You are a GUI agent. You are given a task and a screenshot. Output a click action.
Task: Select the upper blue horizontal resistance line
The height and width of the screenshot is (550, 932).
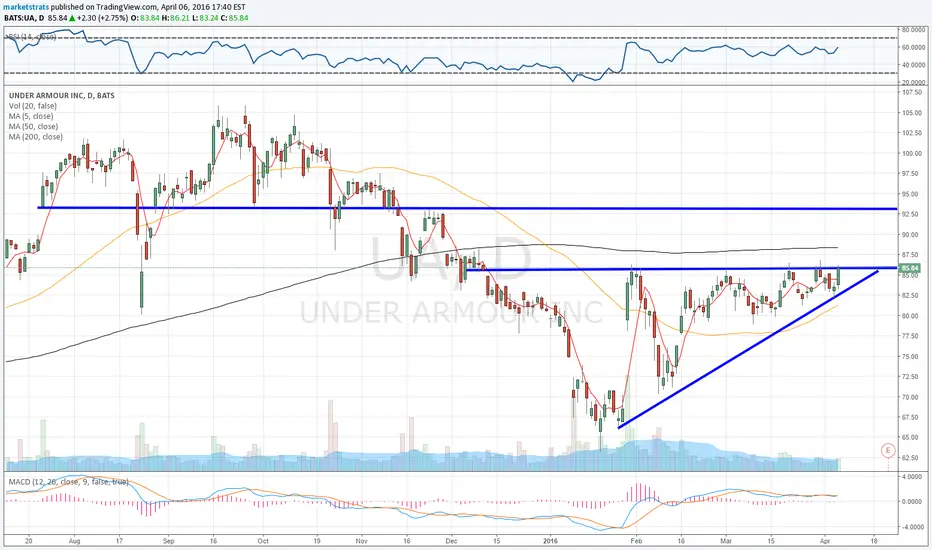point(467,208)
